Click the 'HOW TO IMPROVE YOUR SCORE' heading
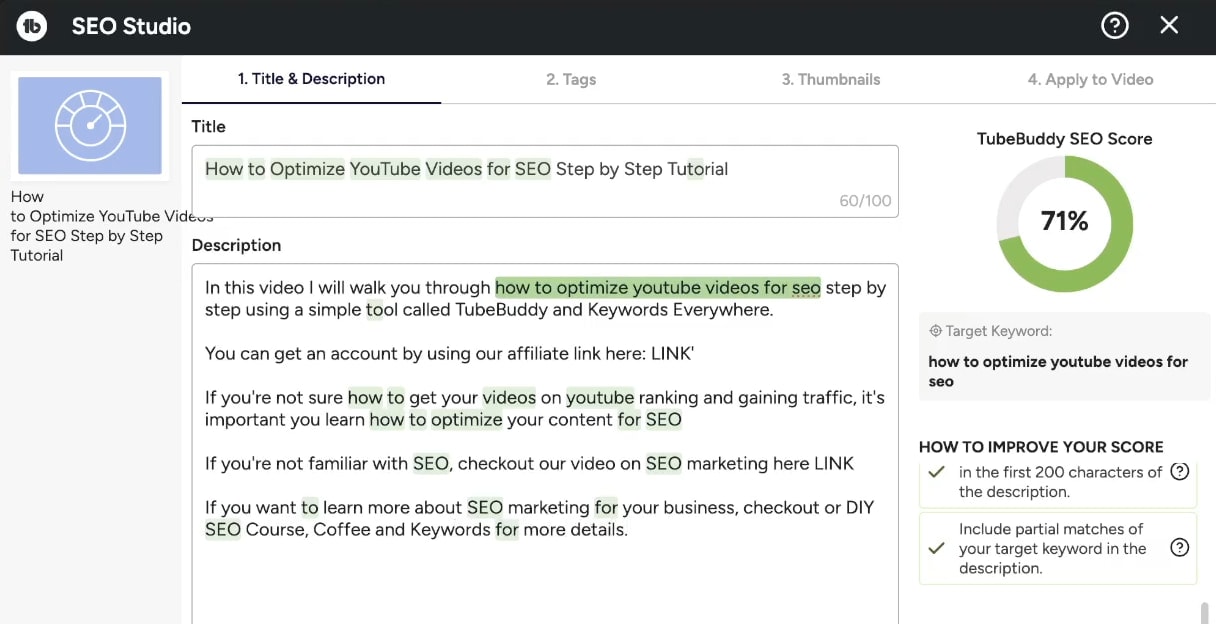The height and width of the screenshot is (624, 1216). [x=1041, y=447]
